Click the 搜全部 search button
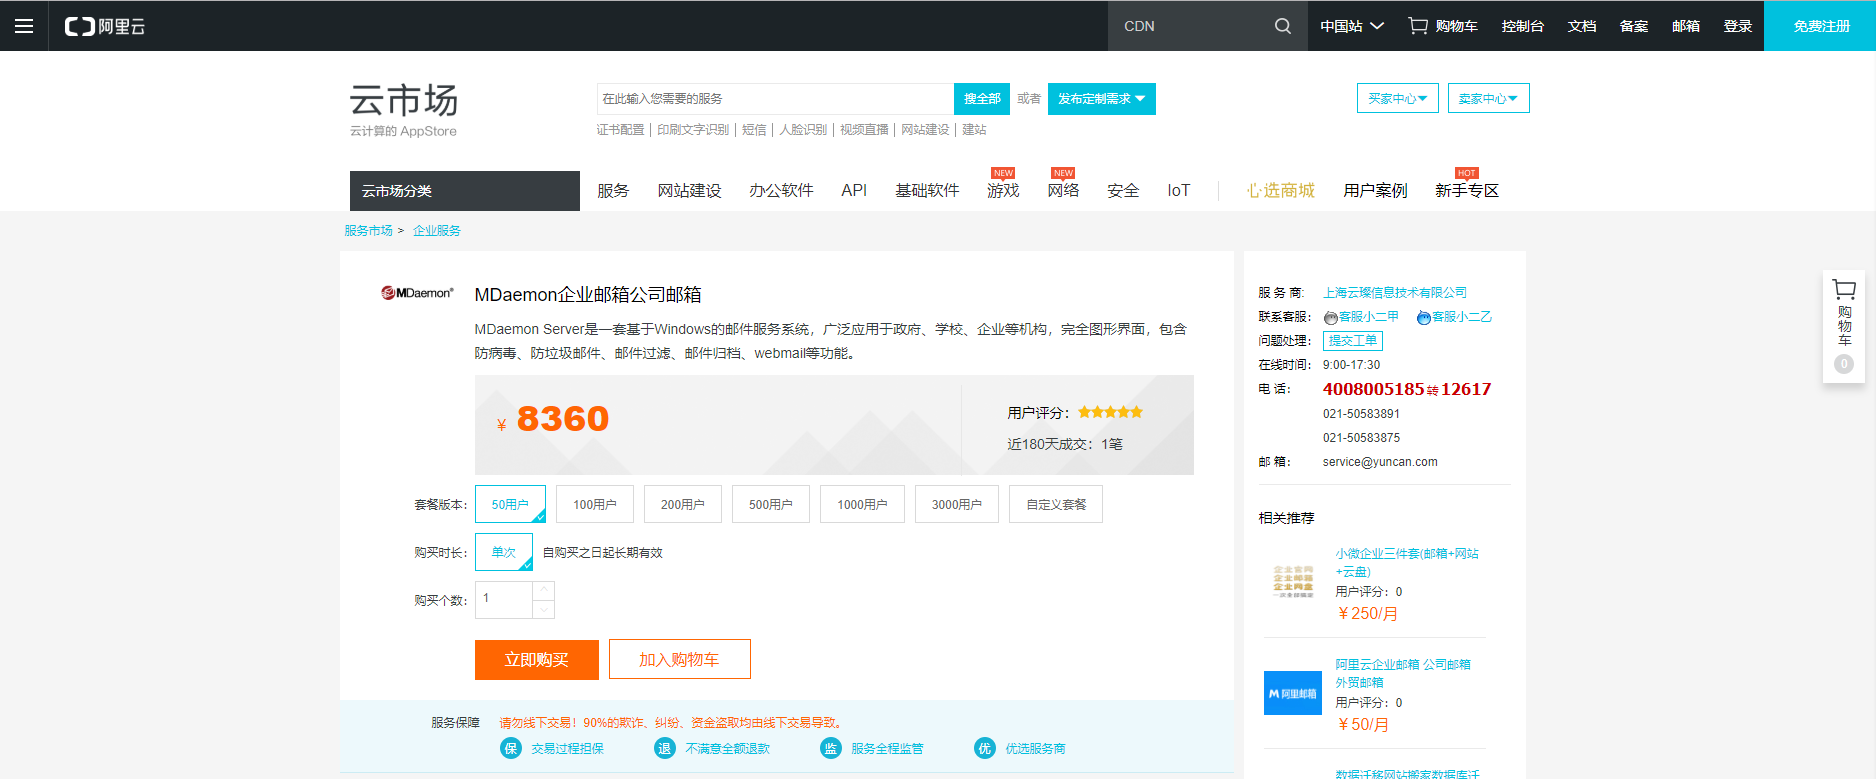The height and width of the screenshot is (779, 1876). click(x=982, y=99)
